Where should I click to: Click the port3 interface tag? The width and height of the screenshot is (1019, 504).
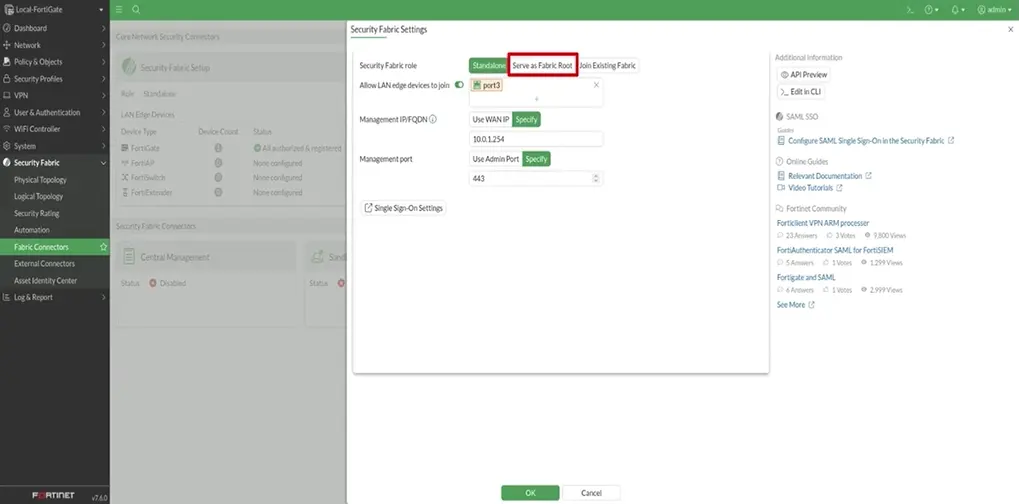pyautogui.click(x=487, y=85)
